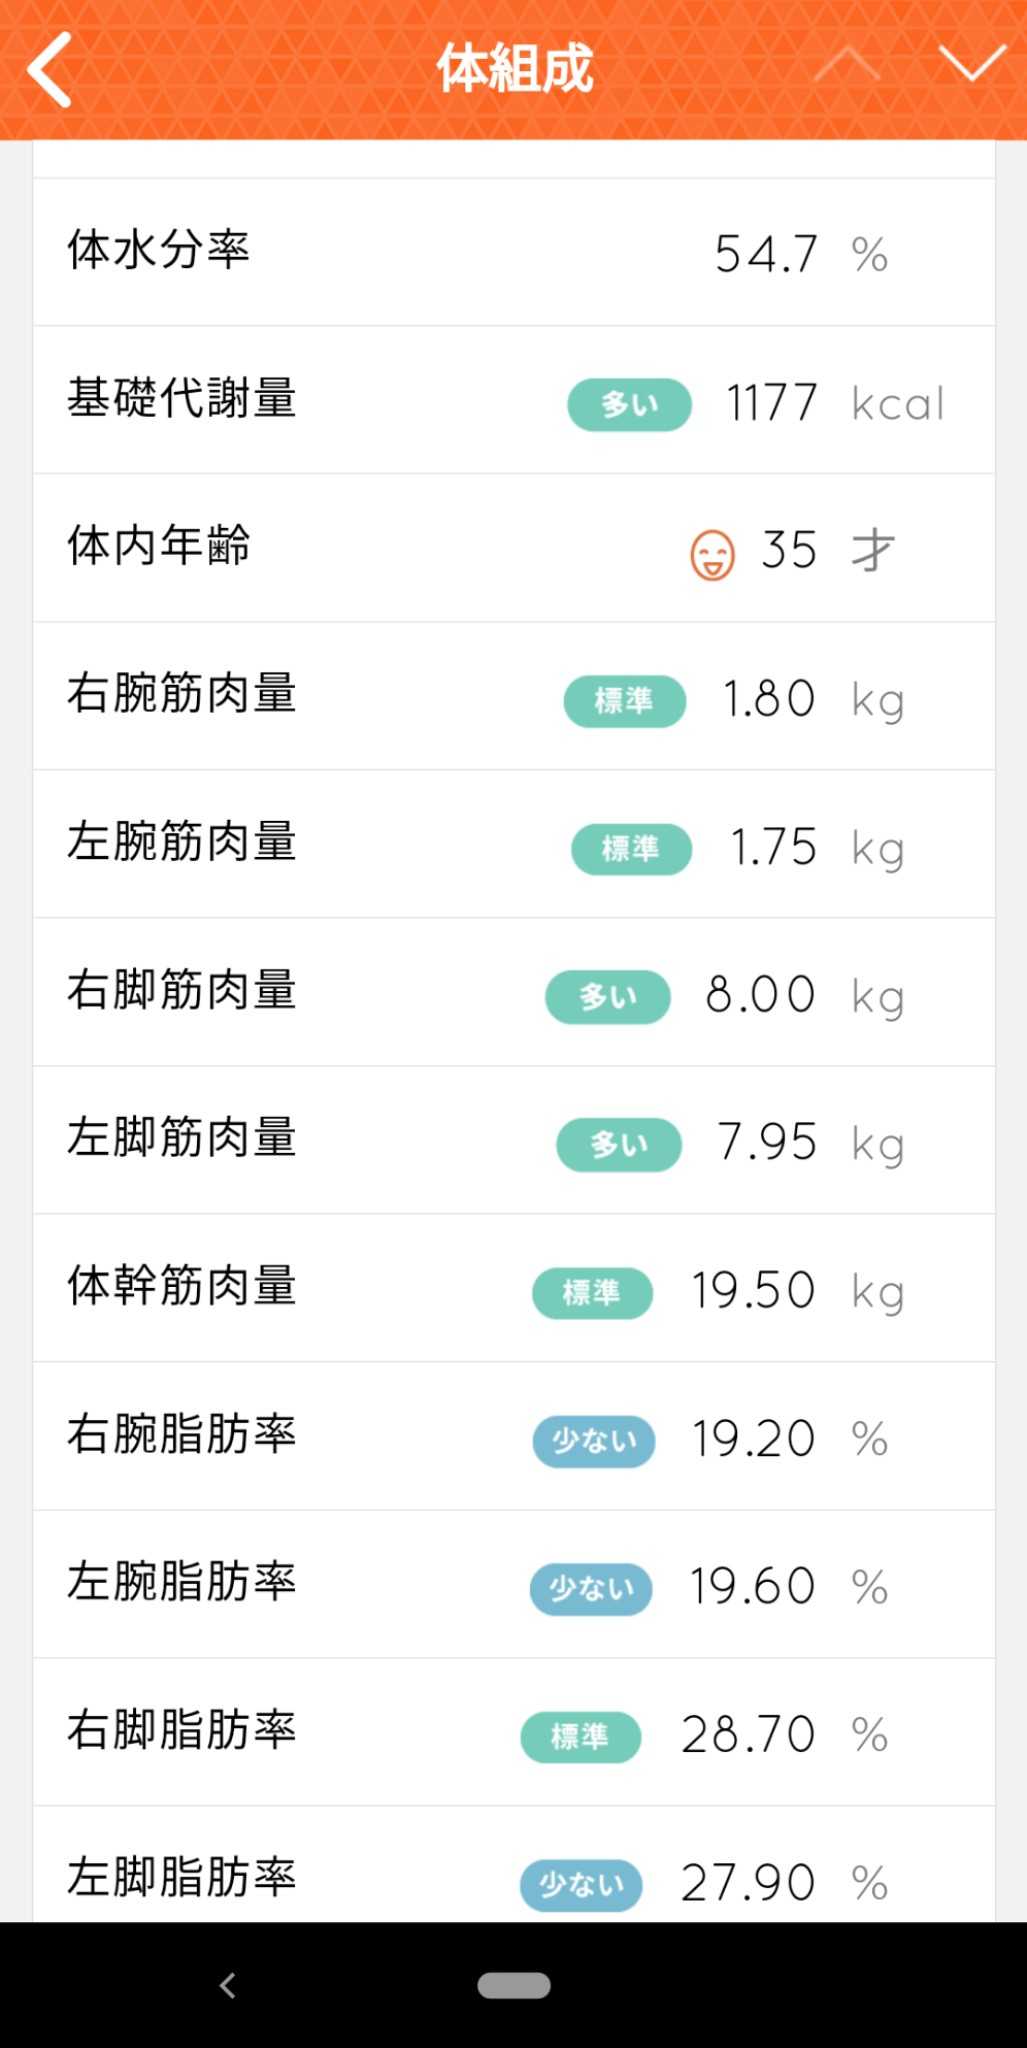Select the 体内年齢 label
The height and width of the screenshot is (2048, 1027).
point(159,546)
